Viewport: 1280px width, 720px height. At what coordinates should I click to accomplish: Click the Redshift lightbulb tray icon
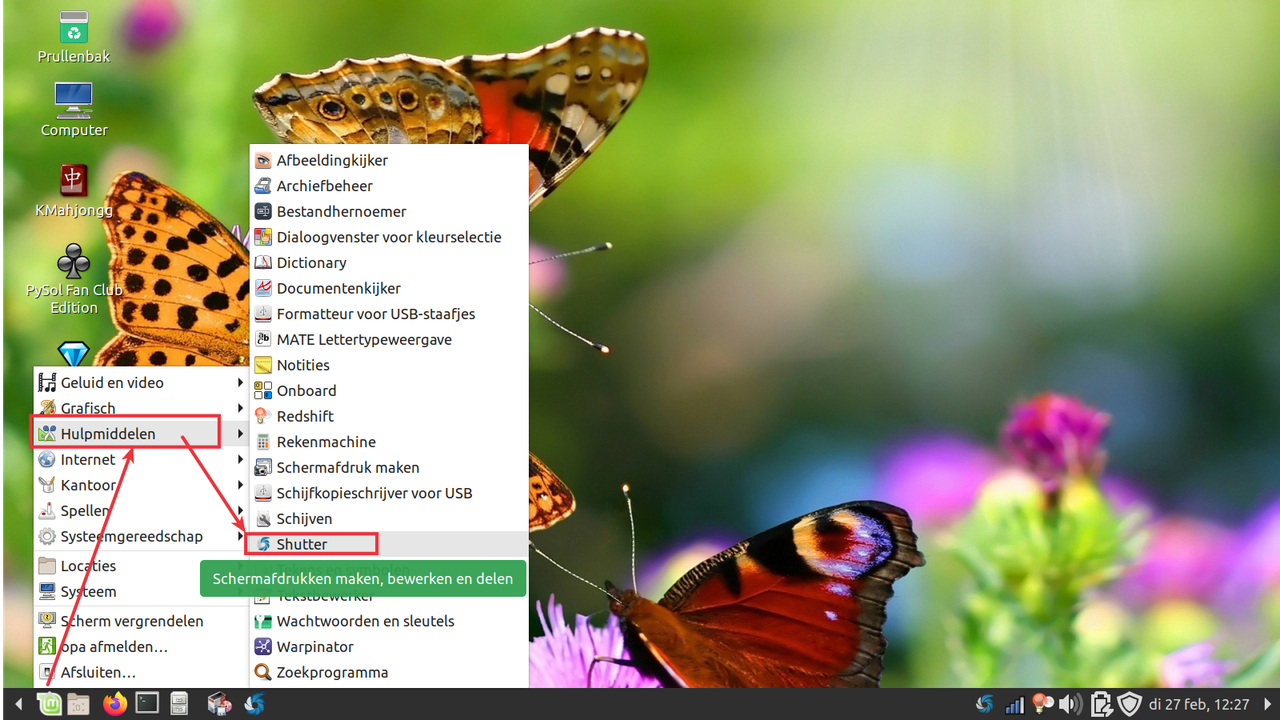1042,704
